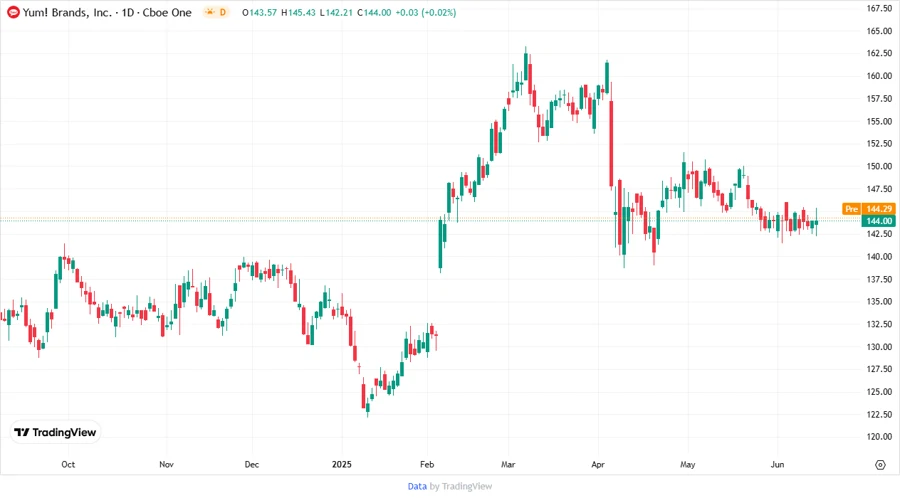Screen dimensions: 900x498
Task: Click the 160.00 price axis value
Action: pyautogui.click(x=879, y=76)
